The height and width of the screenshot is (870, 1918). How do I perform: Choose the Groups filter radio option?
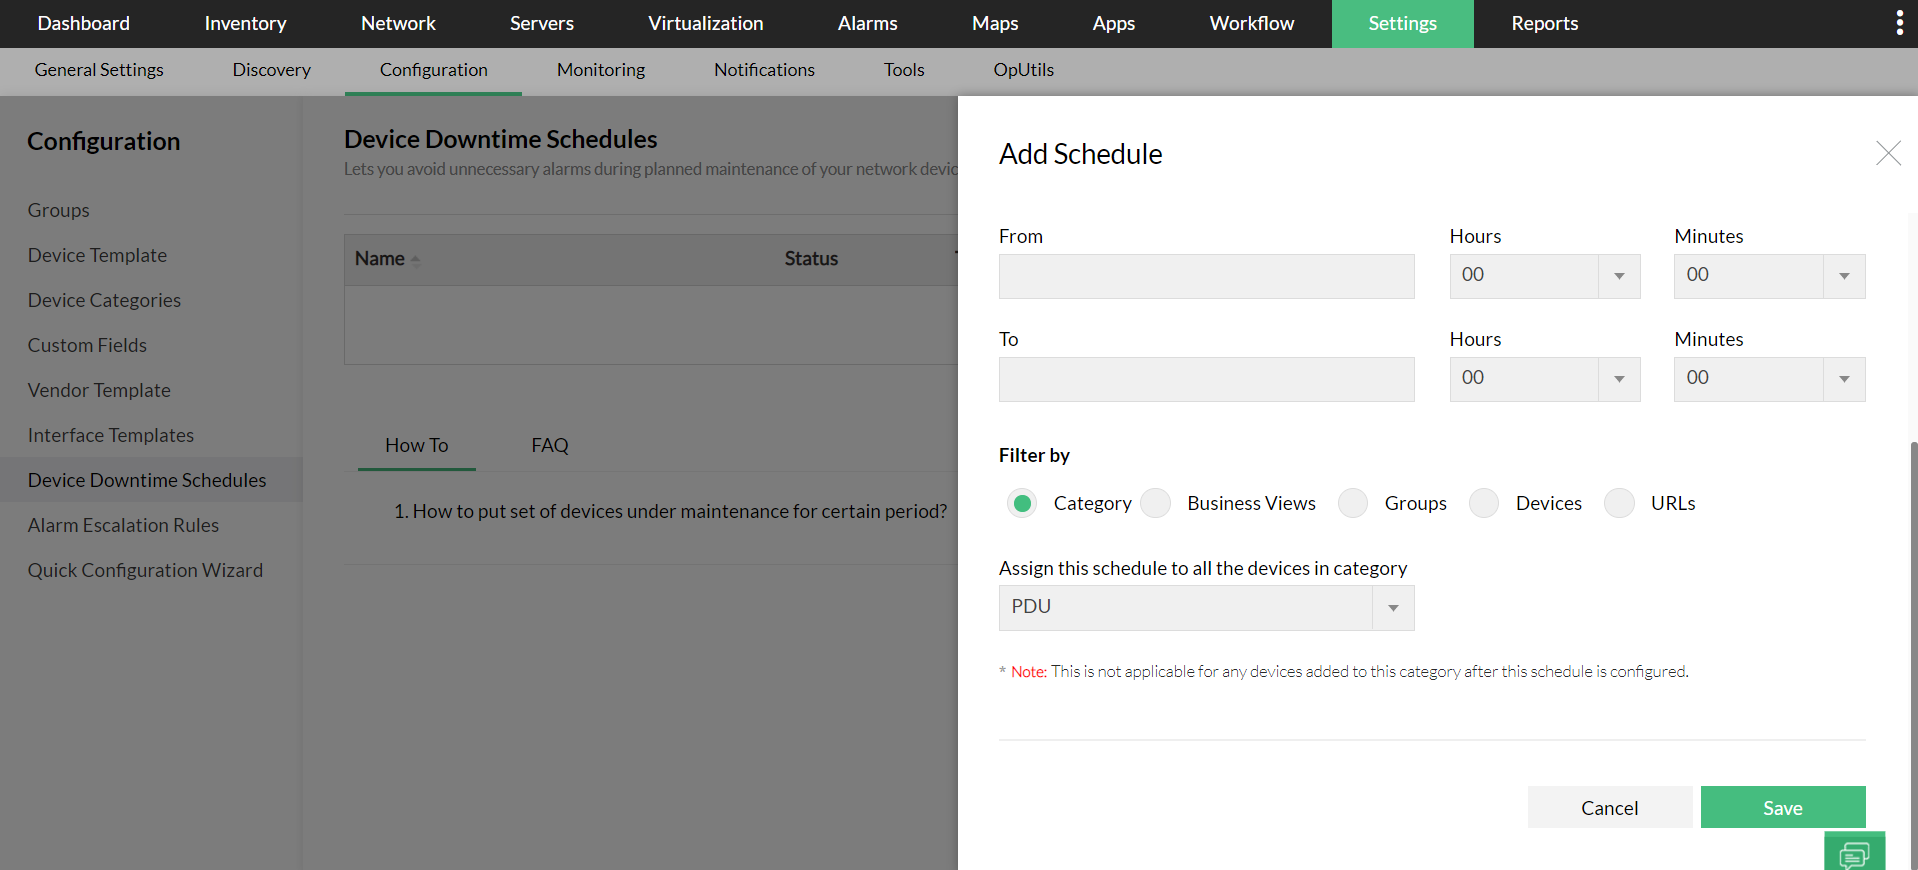pos(1353,503)
